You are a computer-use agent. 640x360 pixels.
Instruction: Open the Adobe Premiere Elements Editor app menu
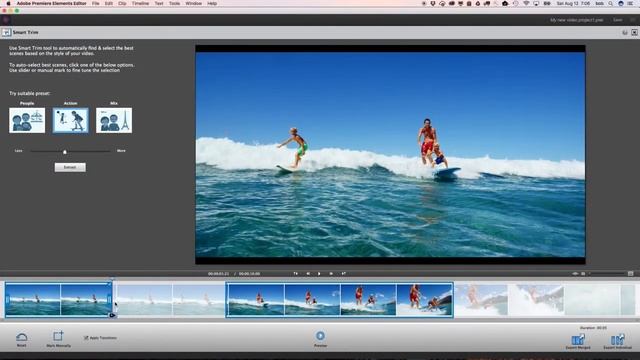tap(51, 3)
